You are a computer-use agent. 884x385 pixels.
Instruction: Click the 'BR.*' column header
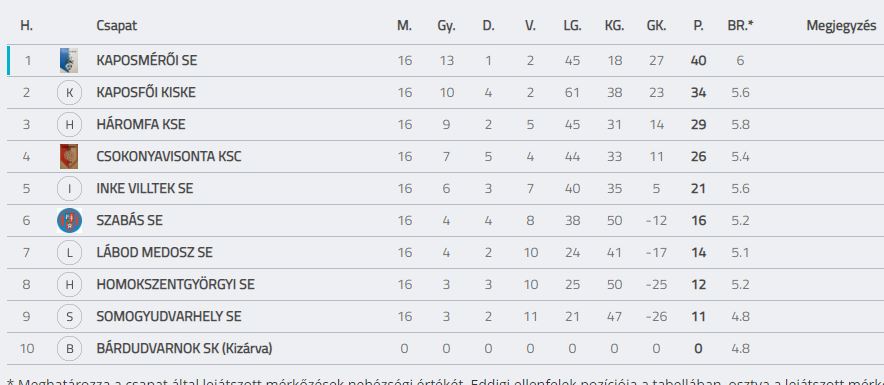pyautogui.click(x=740, y=26)
